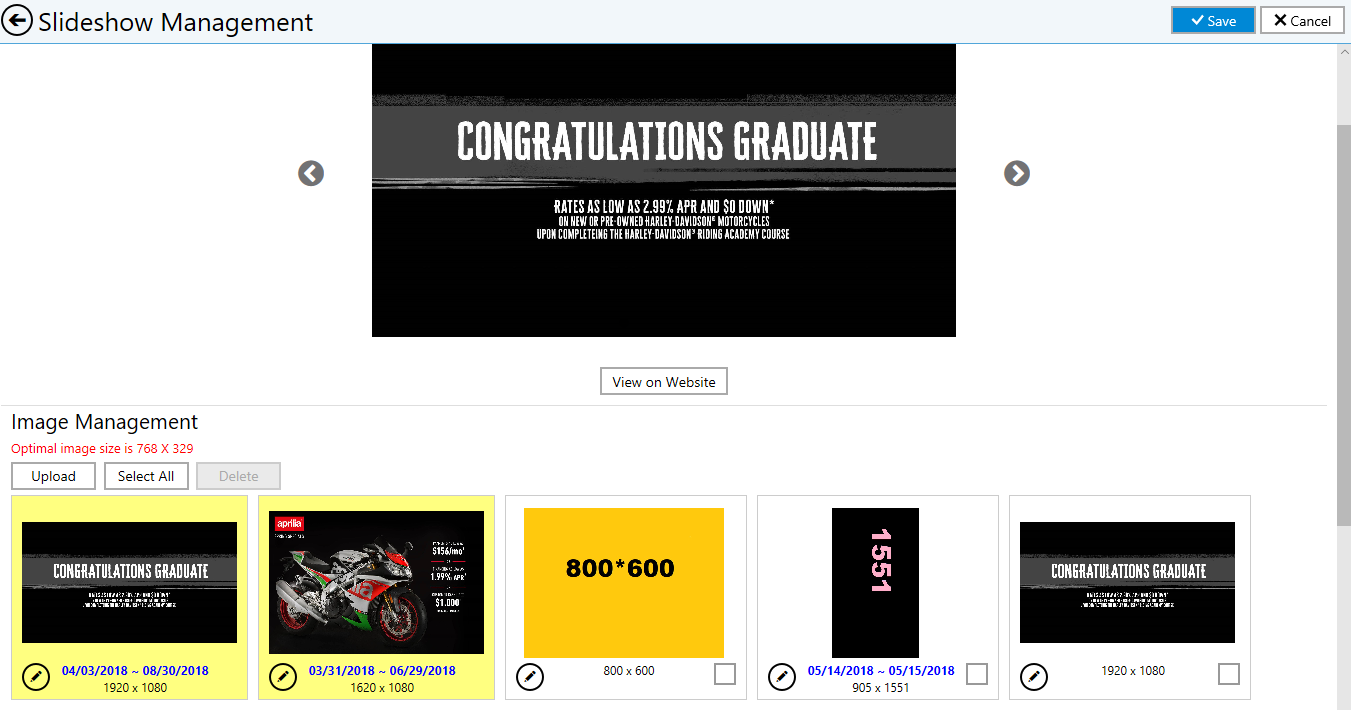Tick the checkbox for the 800 x 600 image

[x=725, y=674]
